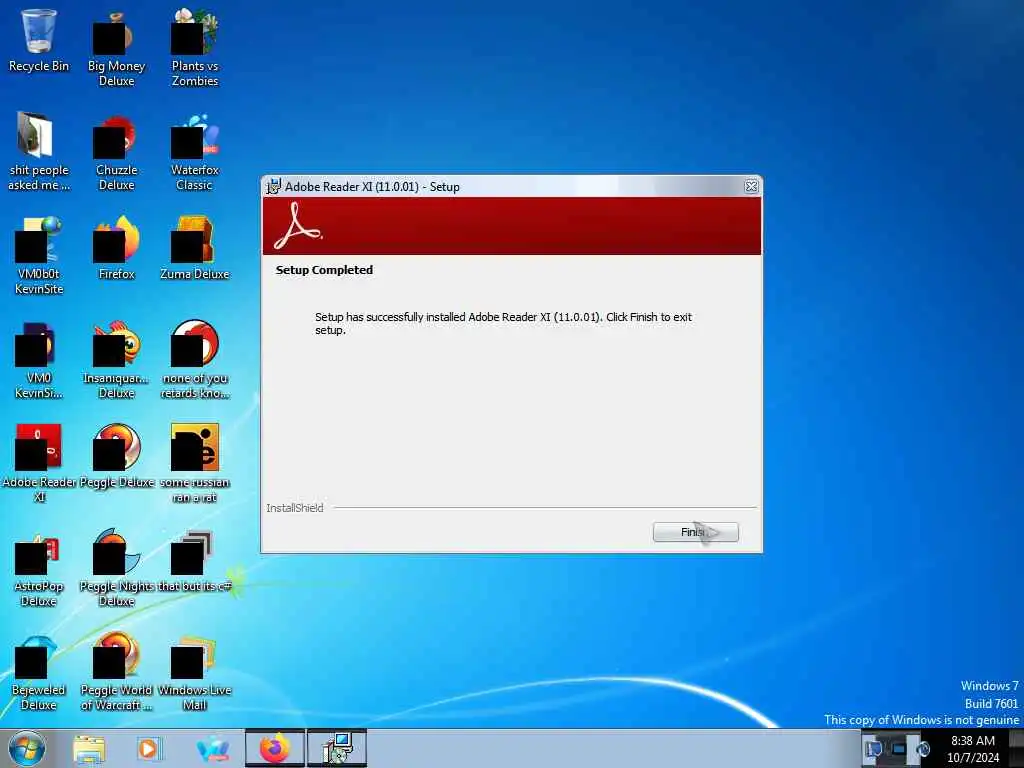Screen dimensions: 1024x768
Task: Select the 'some russian ran a rat' icon
Action: pyautogui.click(x=195, y=464)
